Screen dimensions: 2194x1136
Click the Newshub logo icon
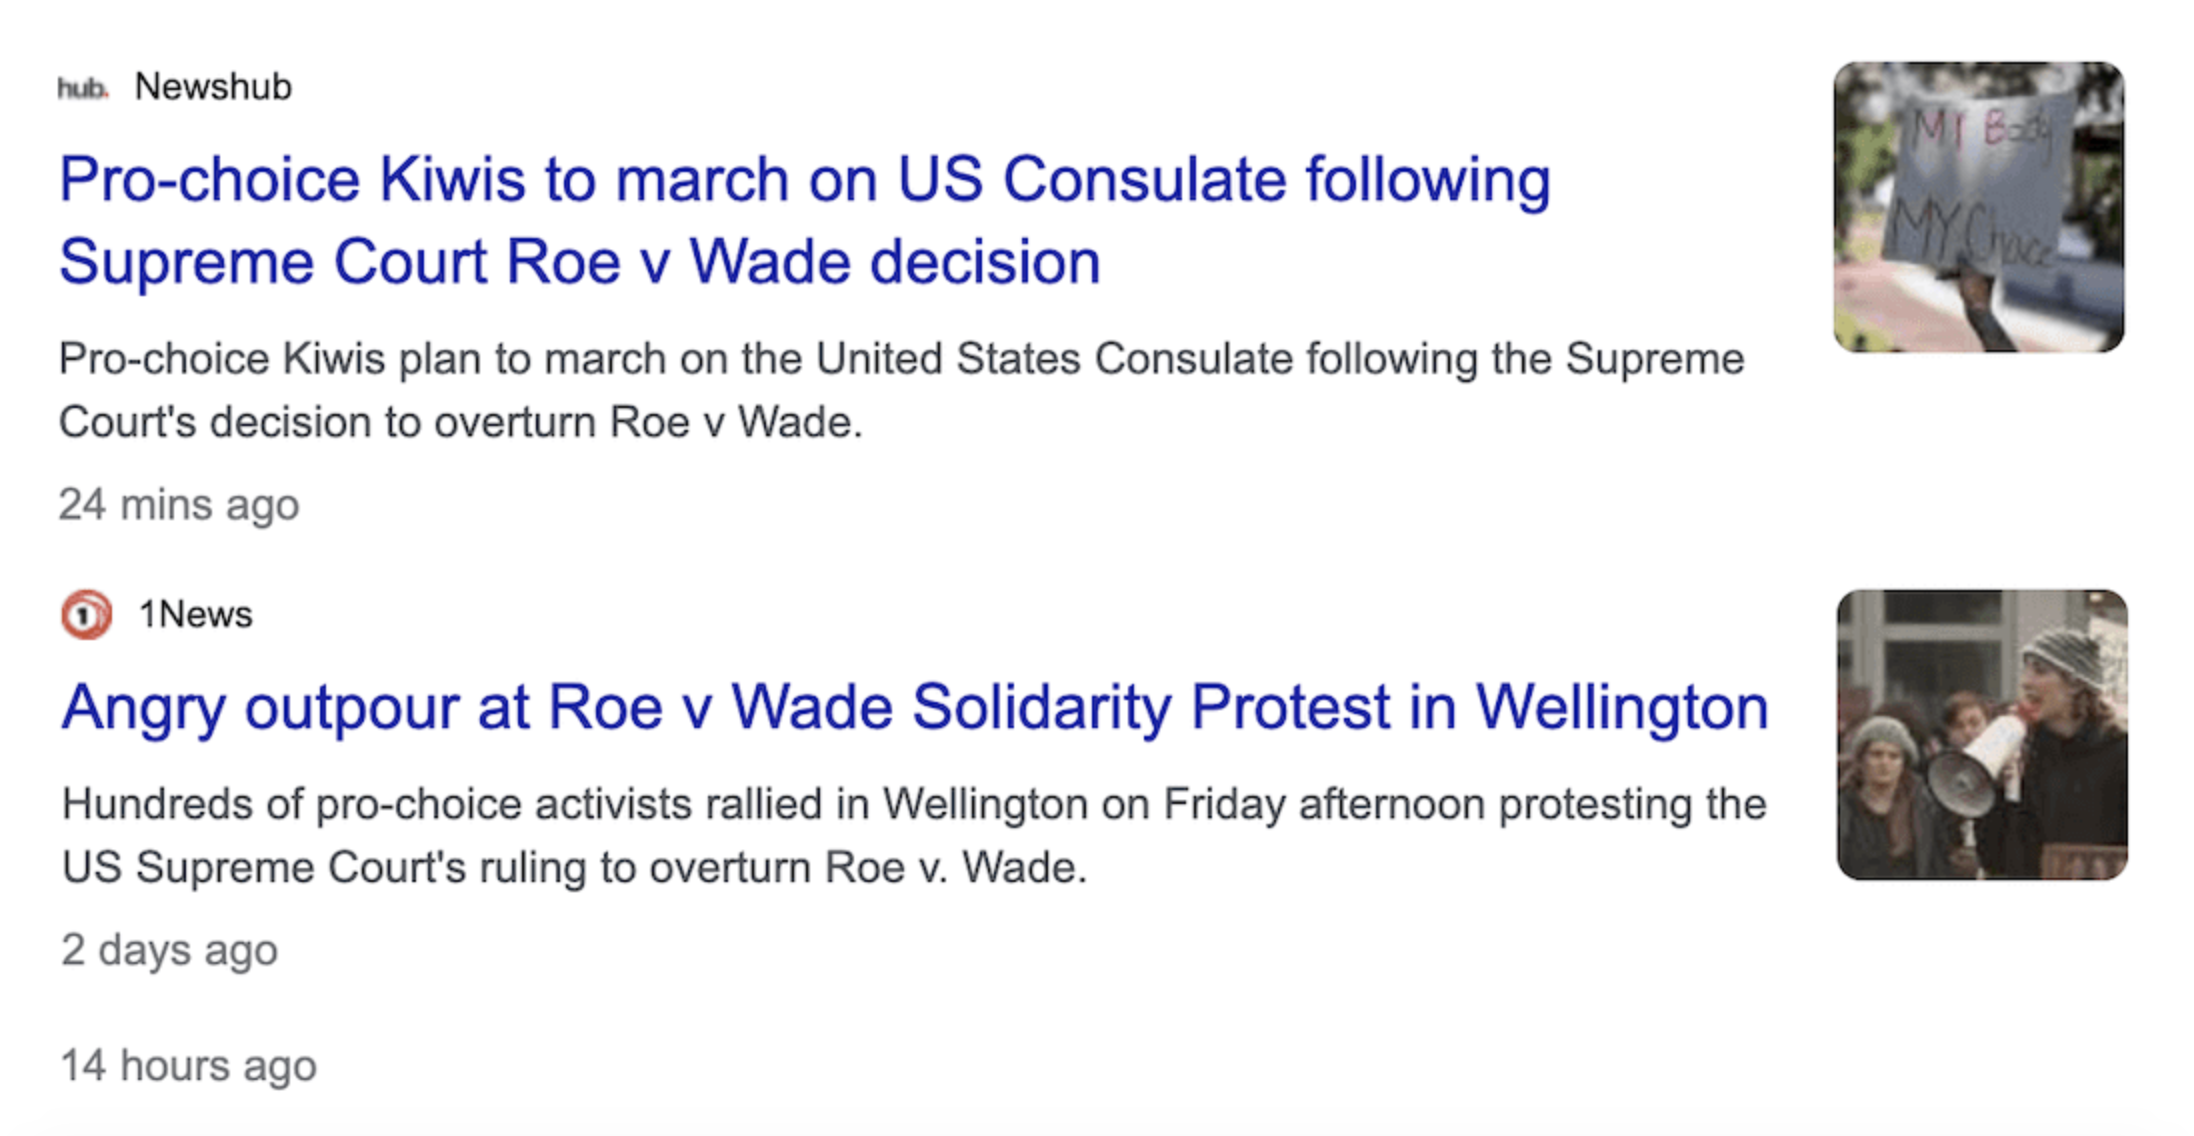coord(82,88)
